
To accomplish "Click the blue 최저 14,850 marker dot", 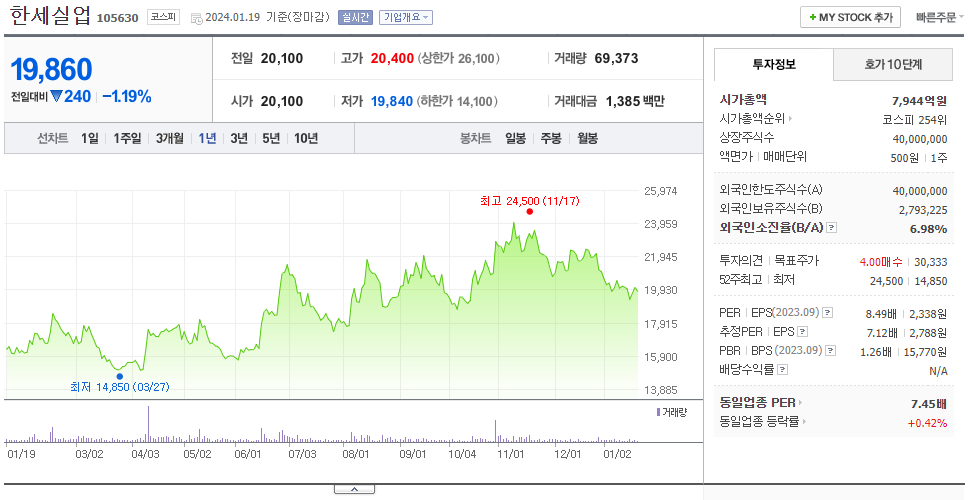I will coord(120,376).
